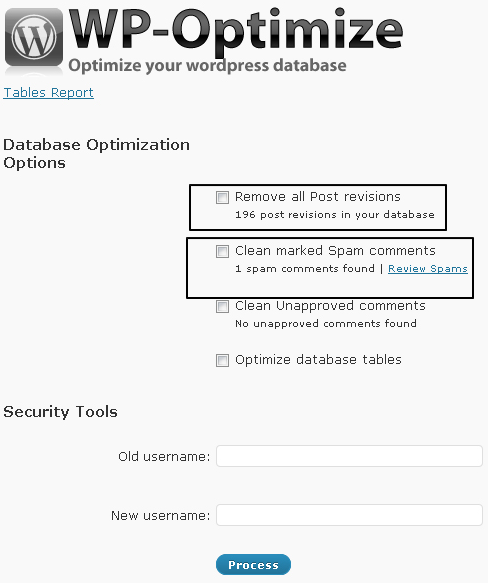
Task: Select the Database Optimization Options heading
Action: (x=96, y=154)
